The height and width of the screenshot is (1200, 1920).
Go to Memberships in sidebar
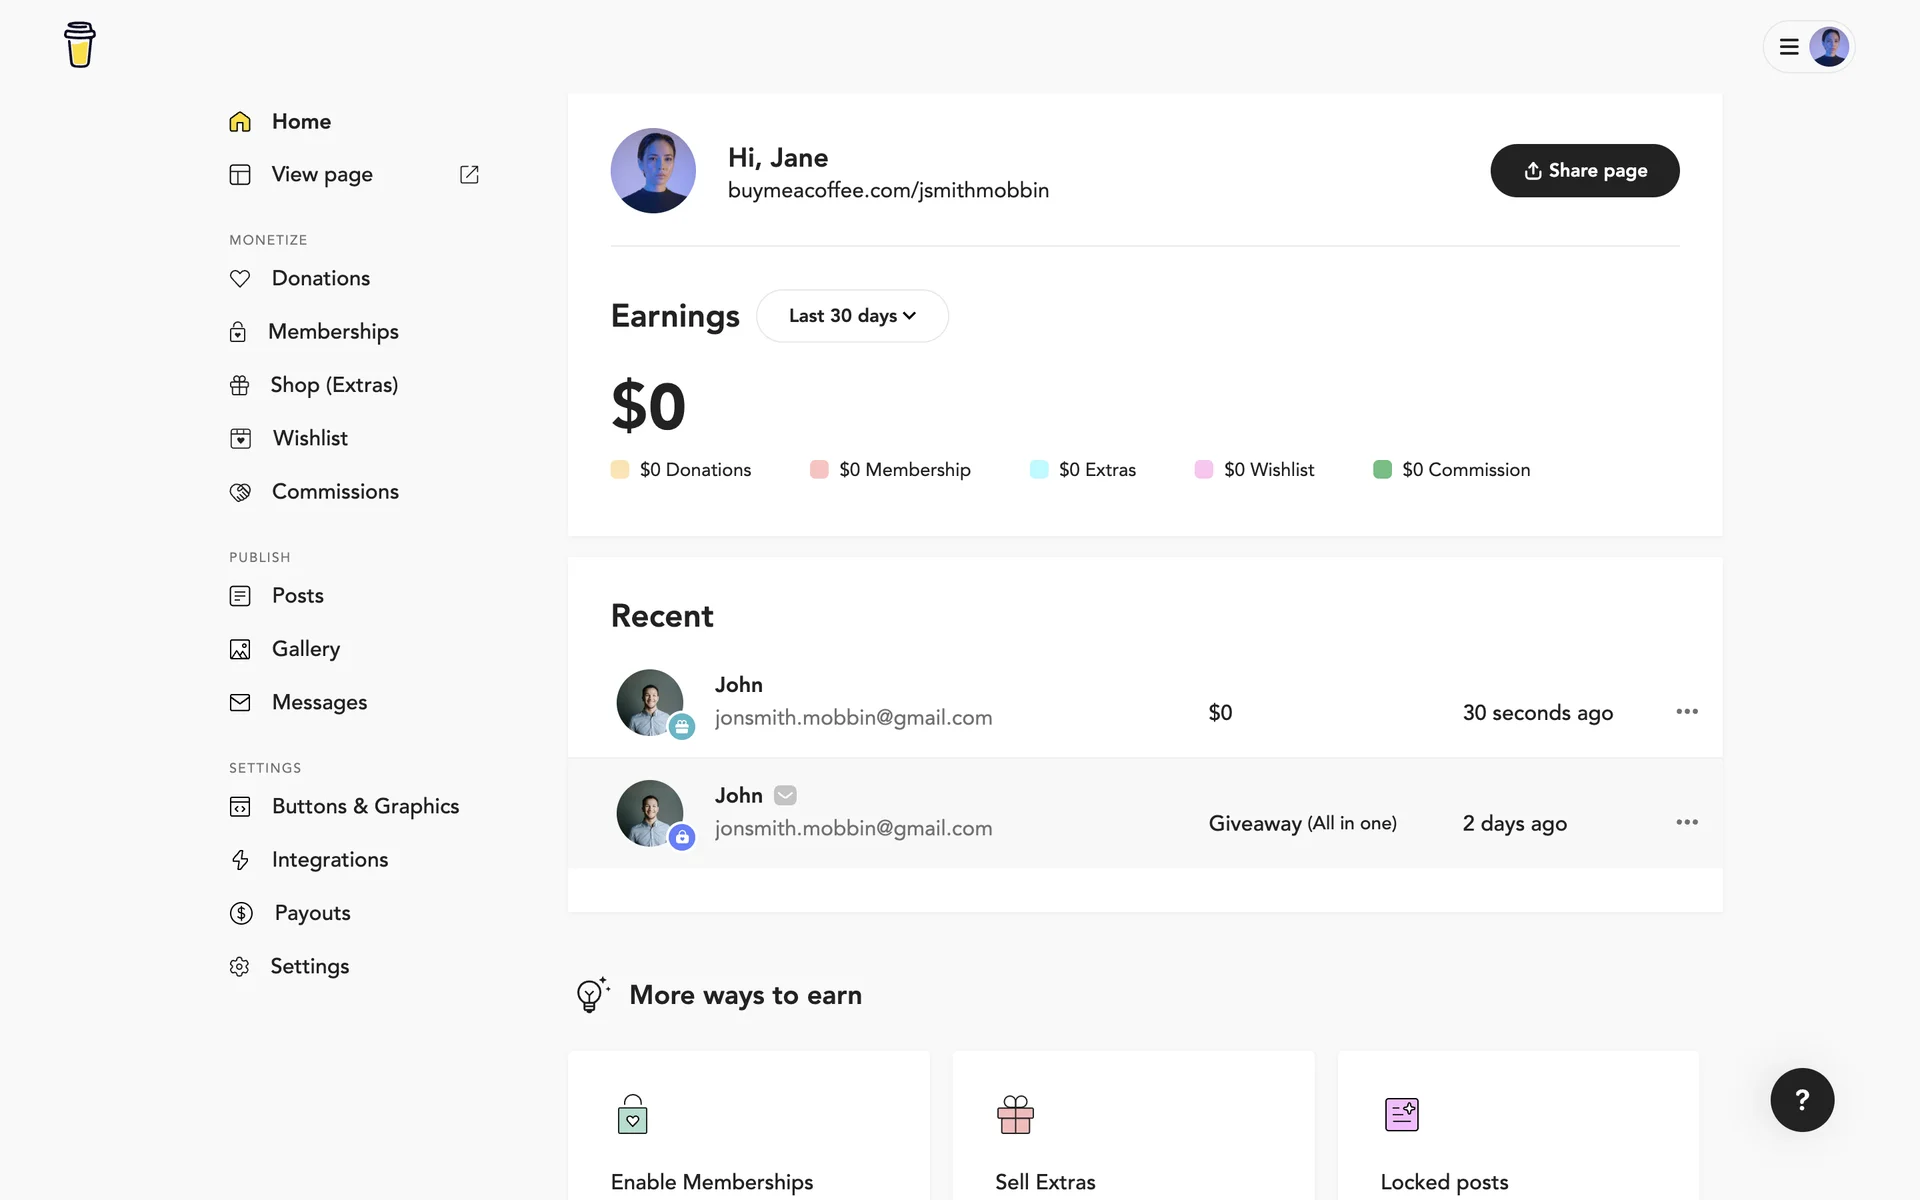coord(333,332)
